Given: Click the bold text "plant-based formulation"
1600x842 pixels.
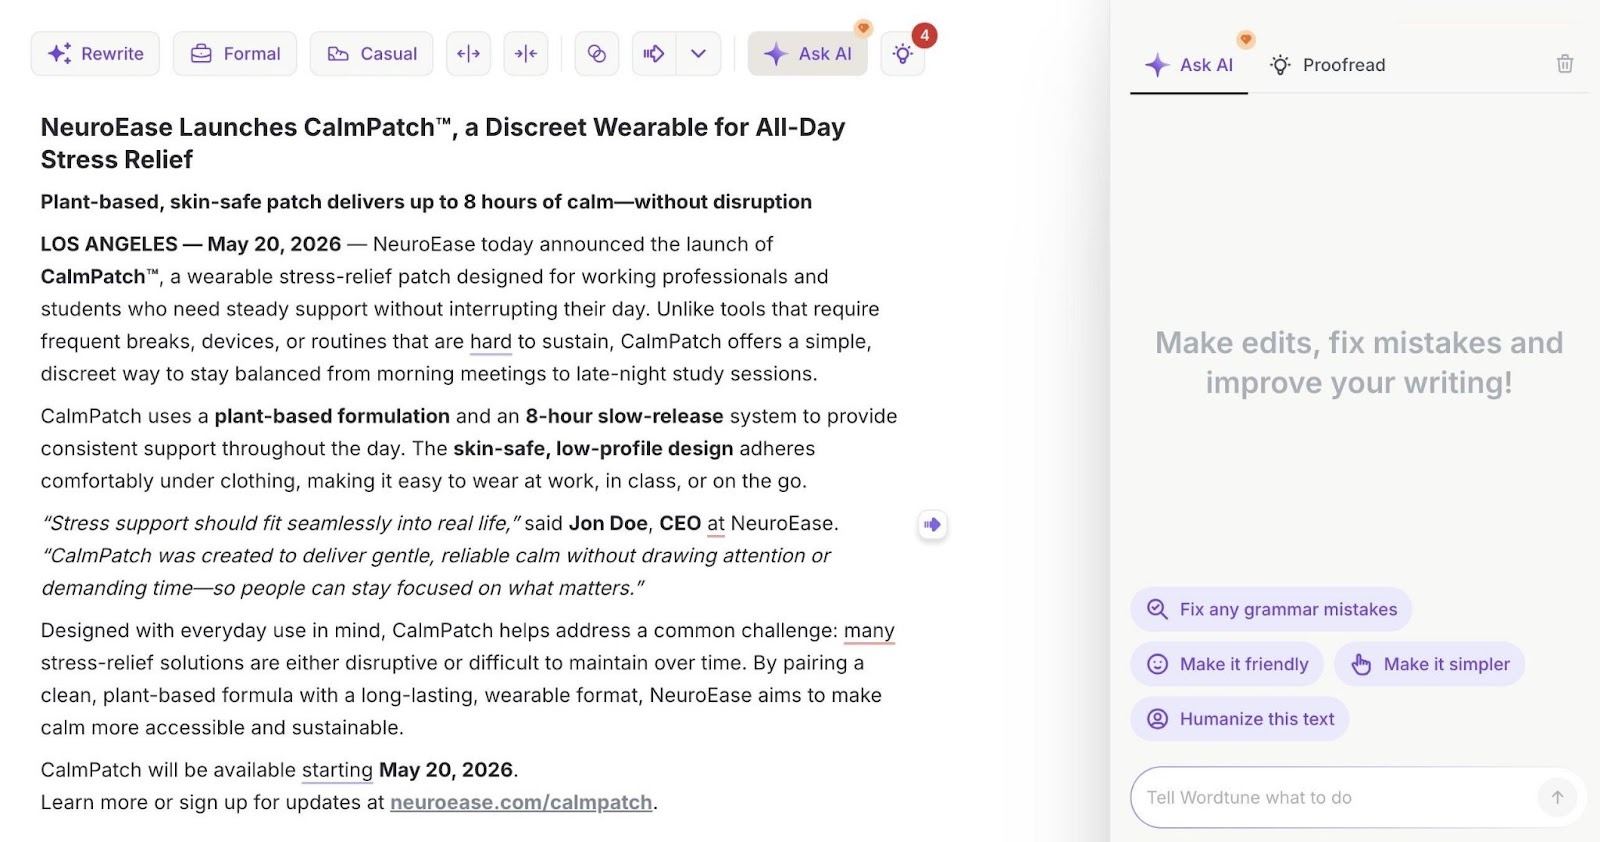Looking at the screenshot, I should coord(332,416).
